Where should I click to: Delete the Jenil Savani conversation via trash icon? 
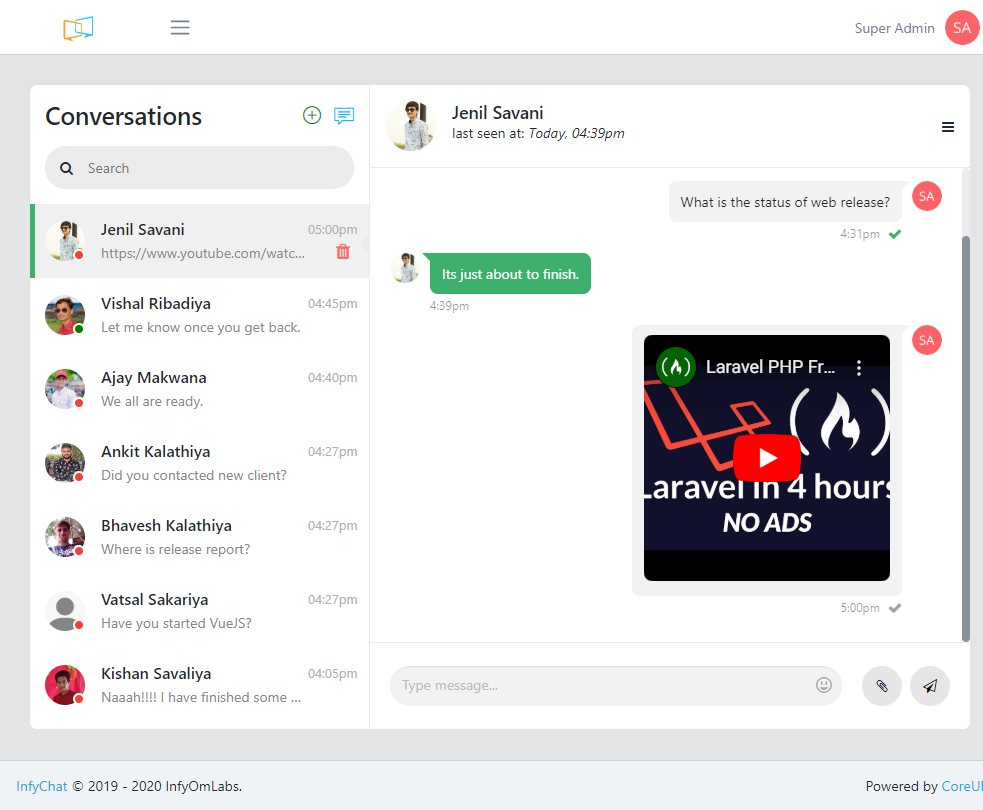point(343,252)
